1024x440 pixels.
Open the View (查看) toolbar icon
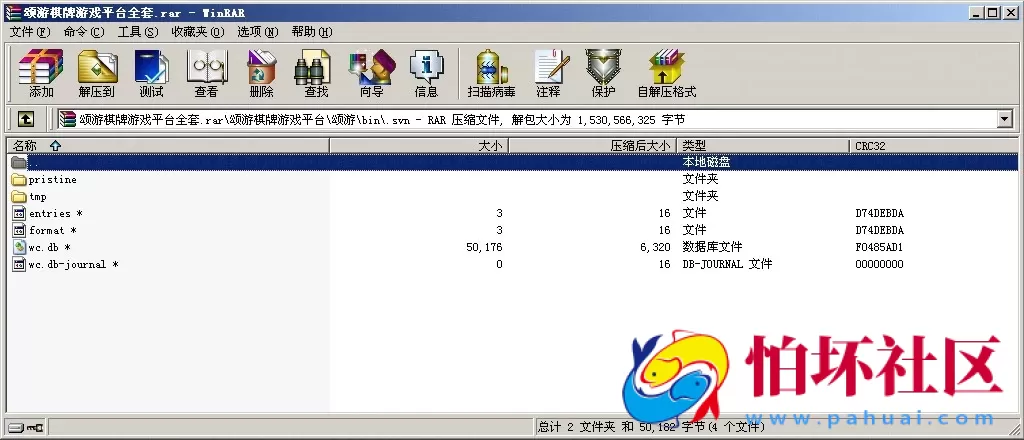click(206, 67)
